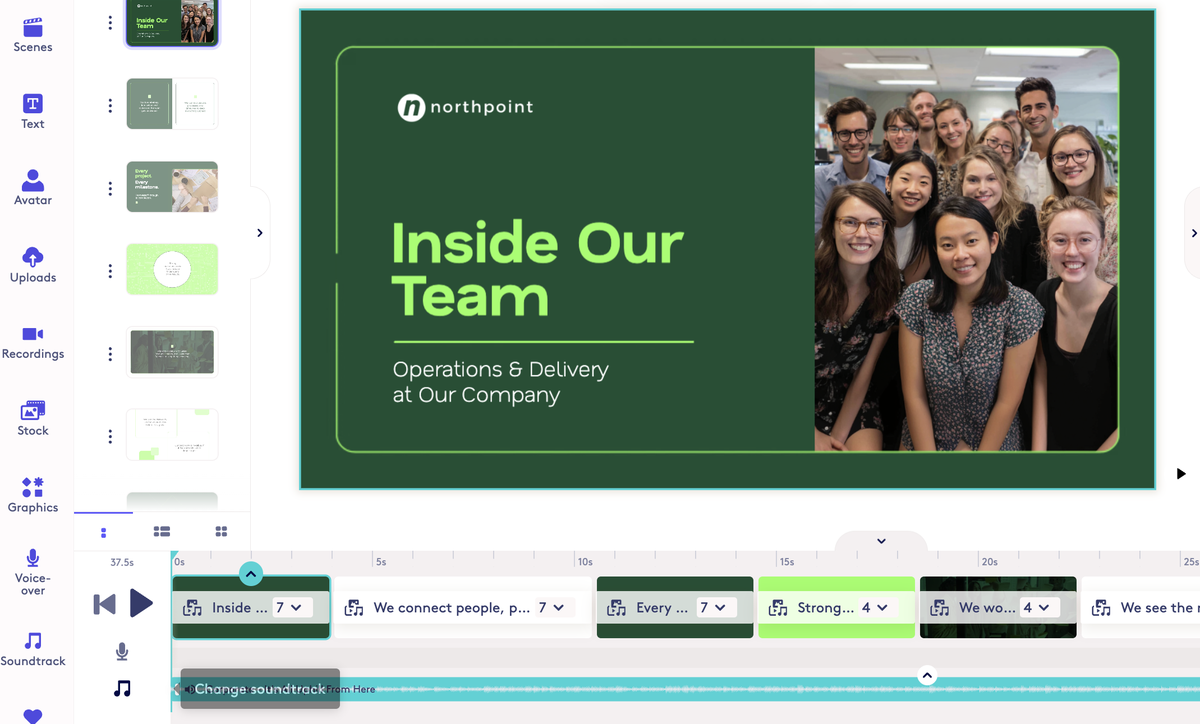The width and height of the screenshot is (1200, 724).
Task: Open the Soundtrack sidebar panel
Action: [x=33, y=648]
